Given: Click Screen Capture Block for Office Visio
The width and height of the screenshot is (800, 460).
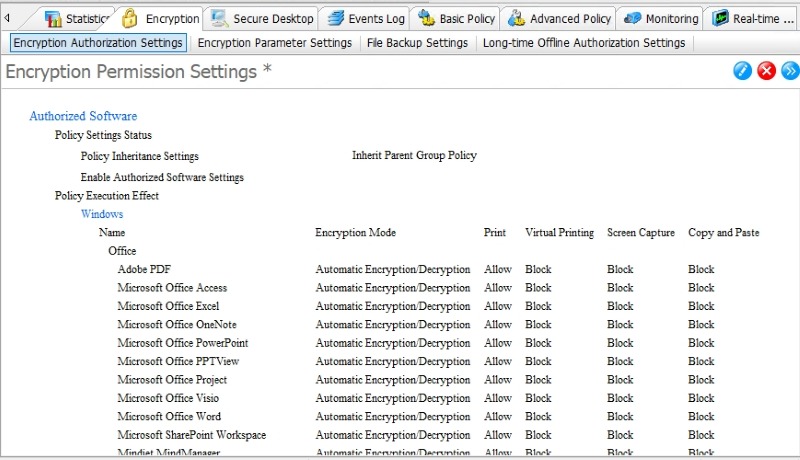Looking at the screenshot, I should pos(620,398).
